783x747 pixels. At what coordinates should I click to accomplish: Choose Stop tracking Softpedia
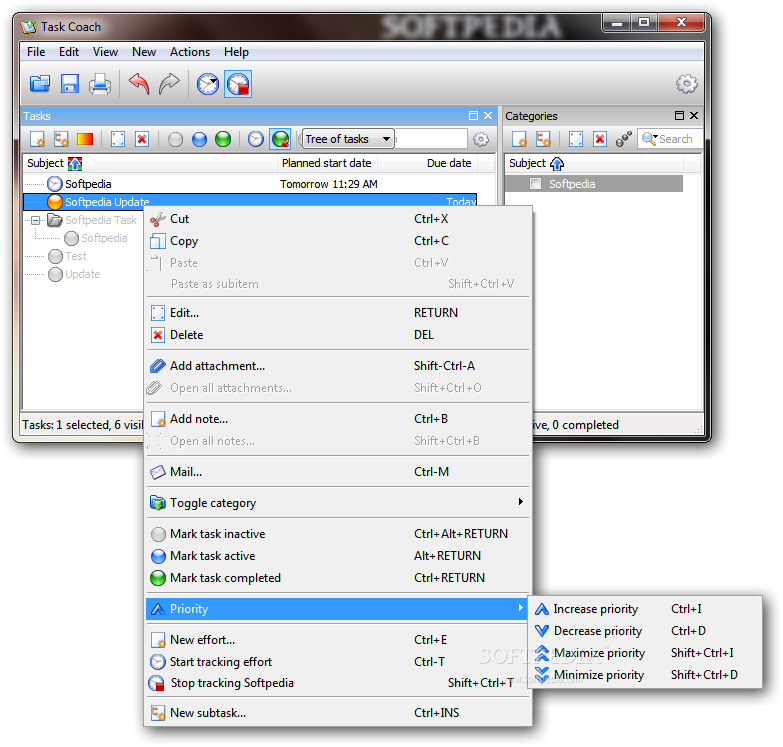(x=338, y=683)
